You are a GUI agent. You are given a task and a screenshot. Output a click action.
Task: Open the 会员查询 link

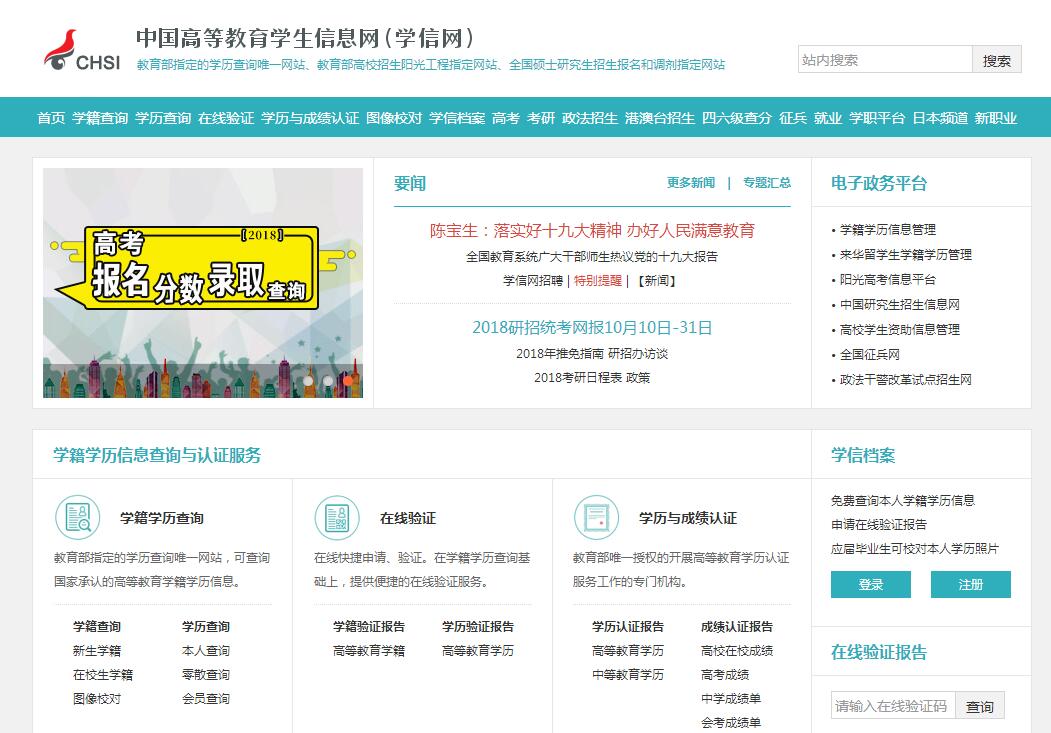click(206, 699)
